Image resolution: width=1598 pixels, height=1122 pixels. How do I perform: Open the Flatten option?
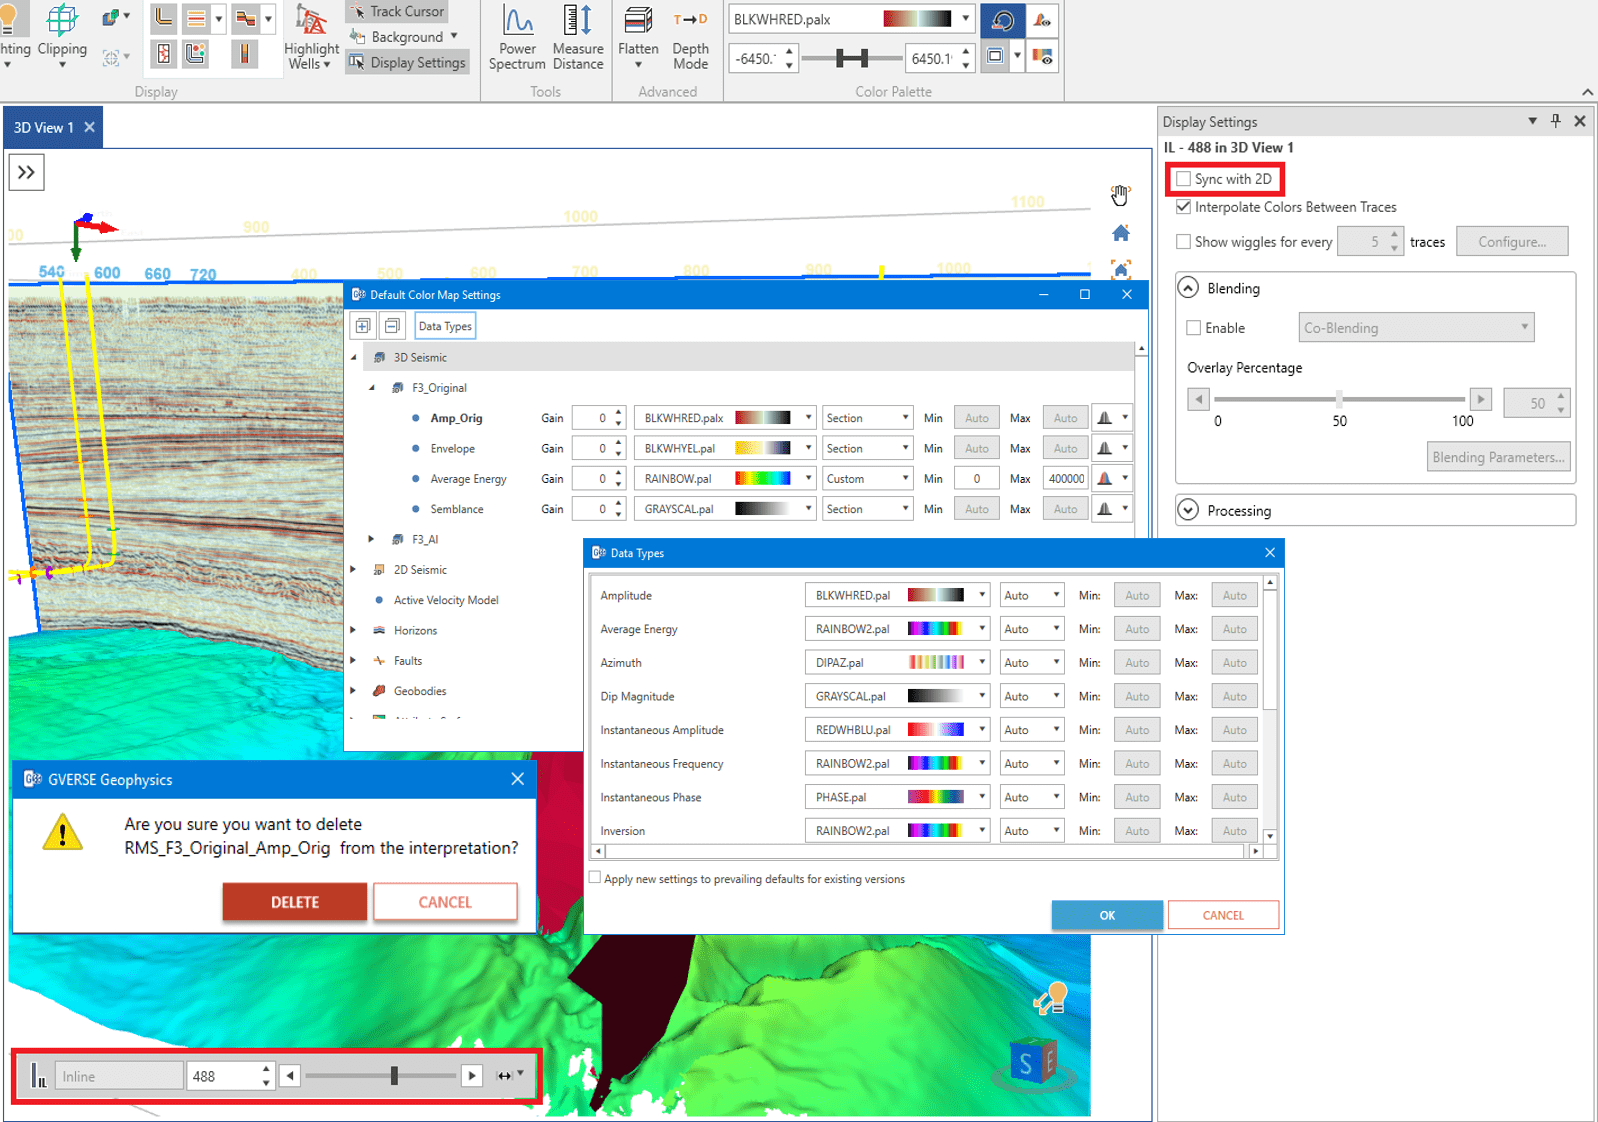pos(638,37)
